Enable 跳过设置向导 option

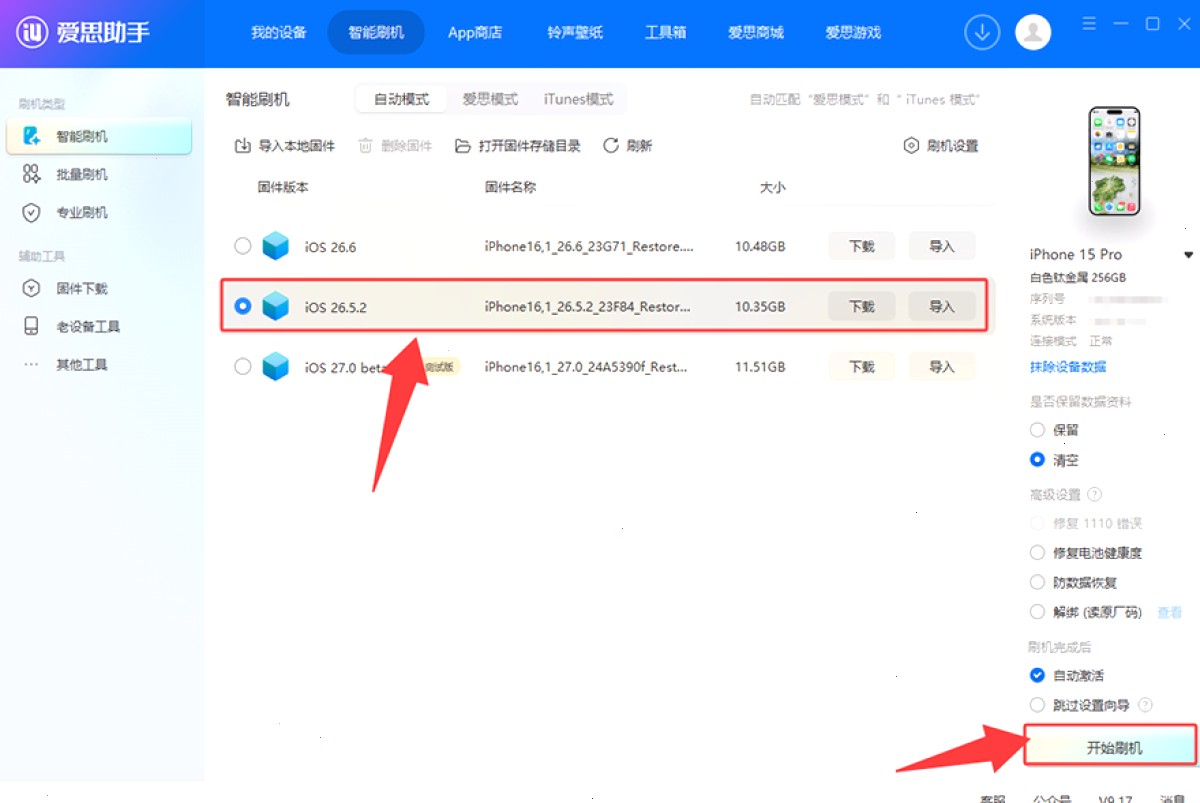pyautogui.click(x=1037, y=705)
